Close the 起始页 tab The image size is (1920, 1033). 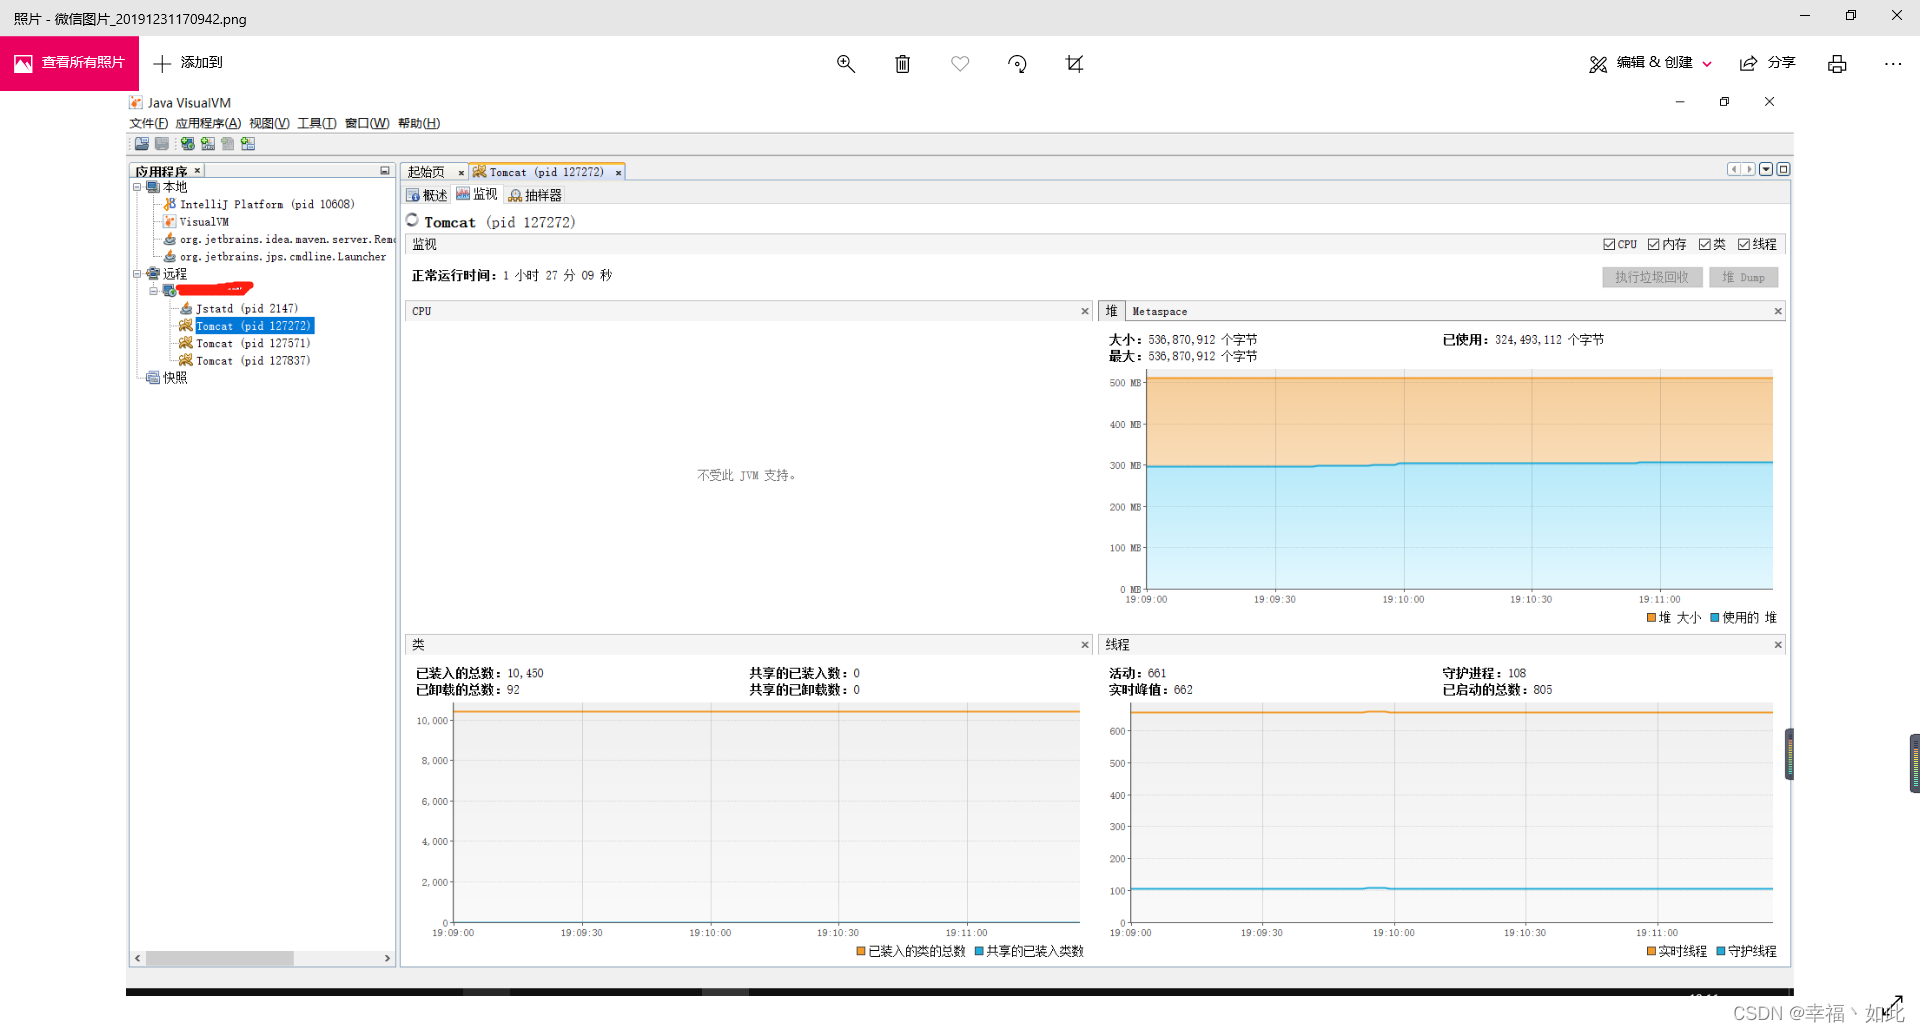coord(461,173)
